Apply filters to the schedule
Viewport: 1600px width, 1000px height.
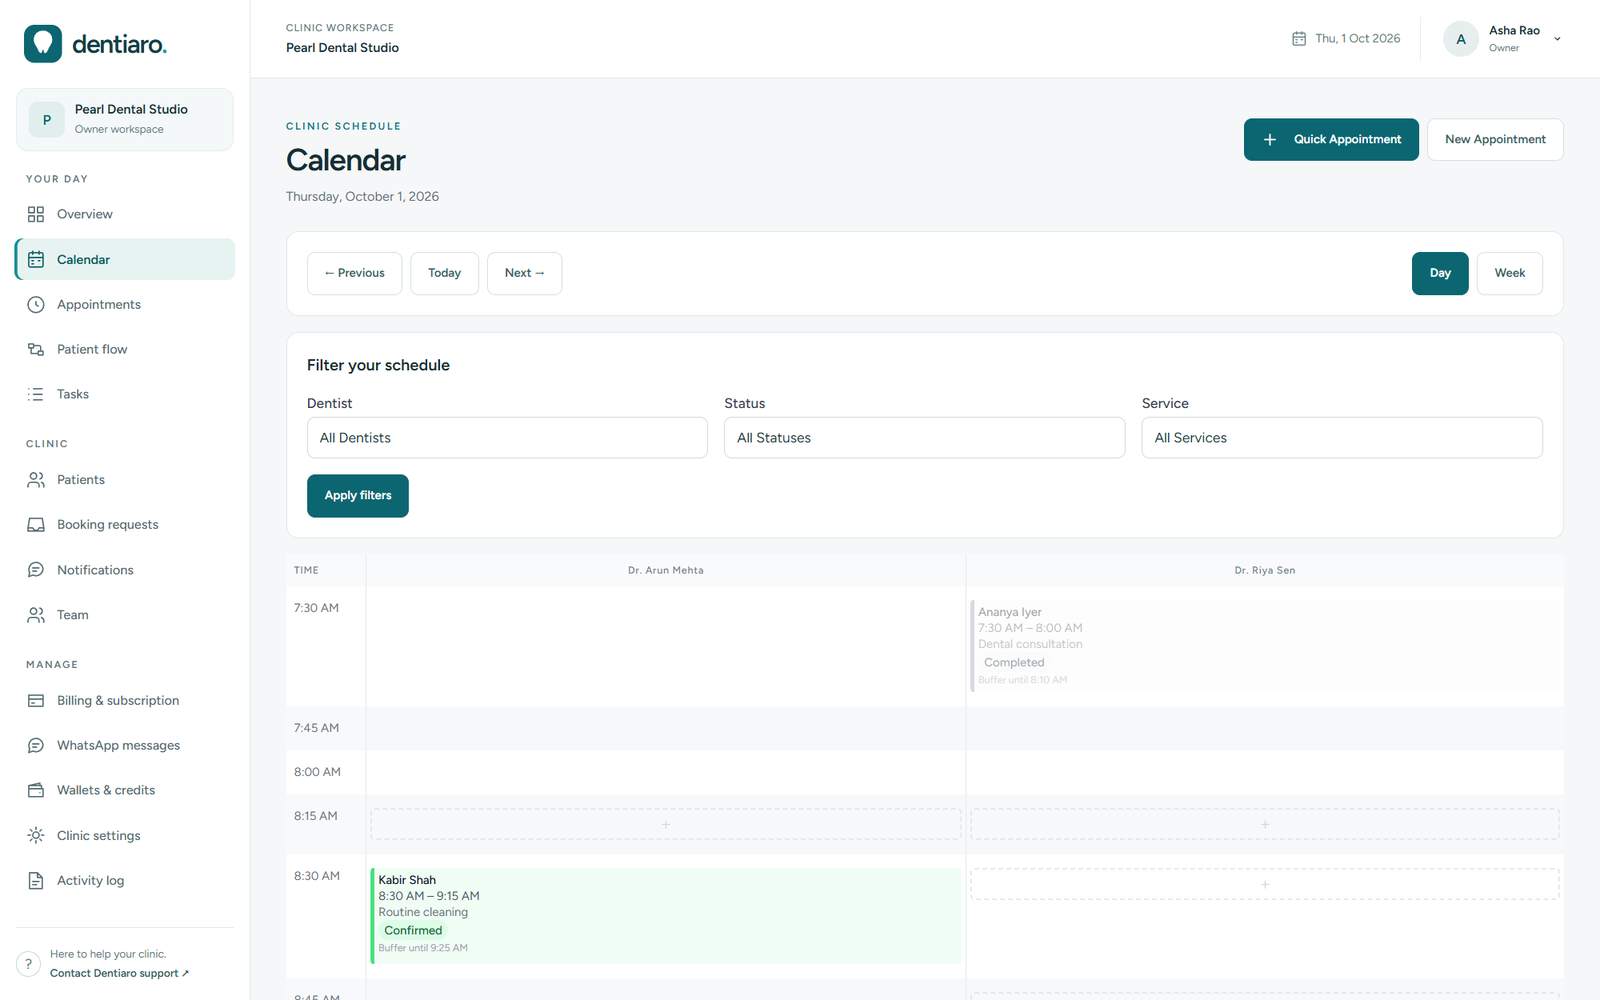pyautogui.click(x=358, y=496)
